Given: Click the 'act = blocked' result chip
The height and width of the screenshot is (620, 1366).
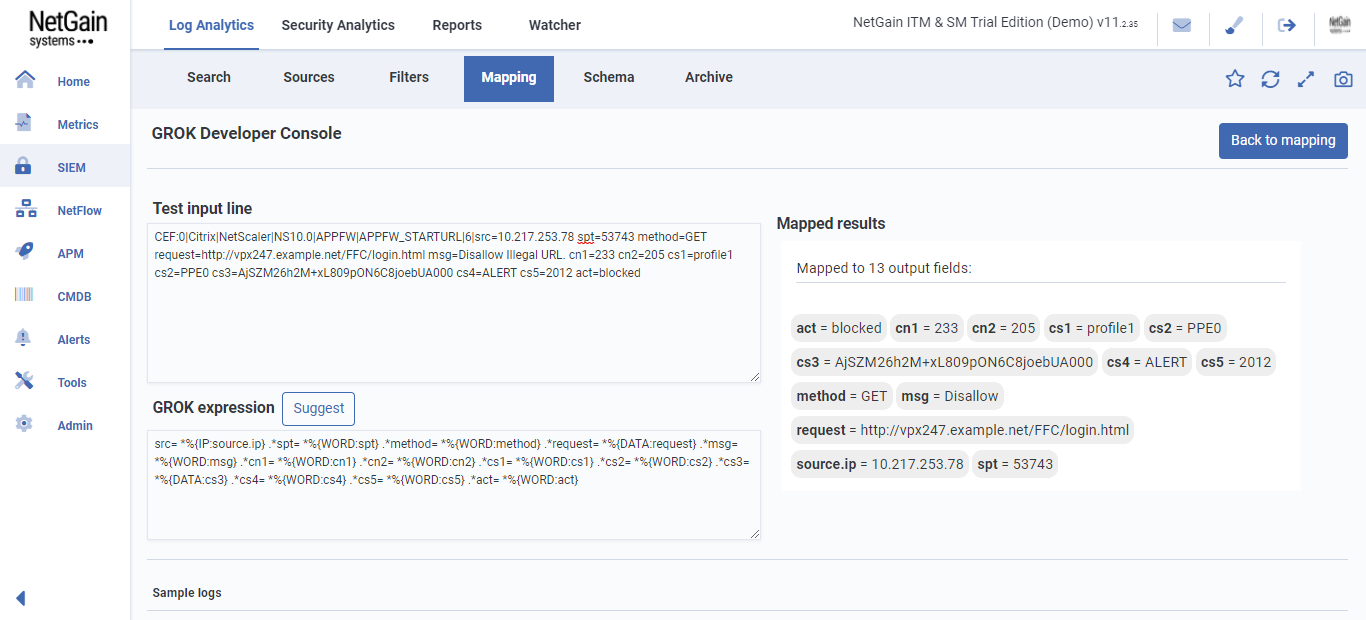Looking at the screenshot, I should pos(839,327).
